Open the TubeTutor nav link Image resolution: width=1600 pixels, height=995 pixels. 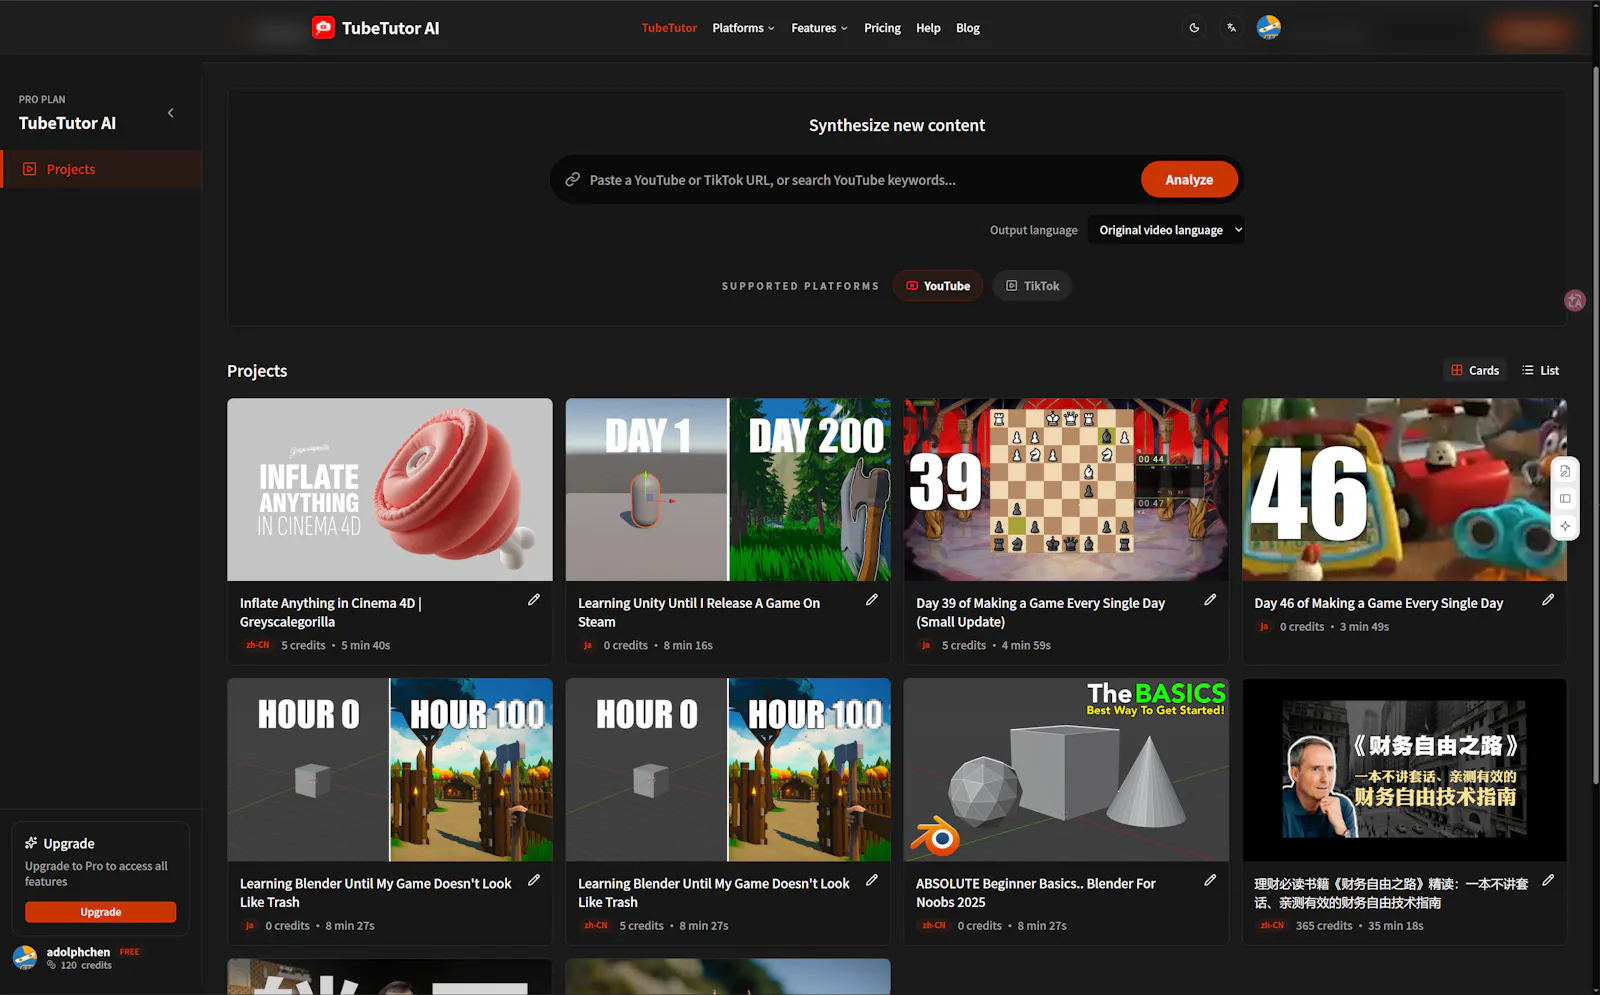point(669,28)
